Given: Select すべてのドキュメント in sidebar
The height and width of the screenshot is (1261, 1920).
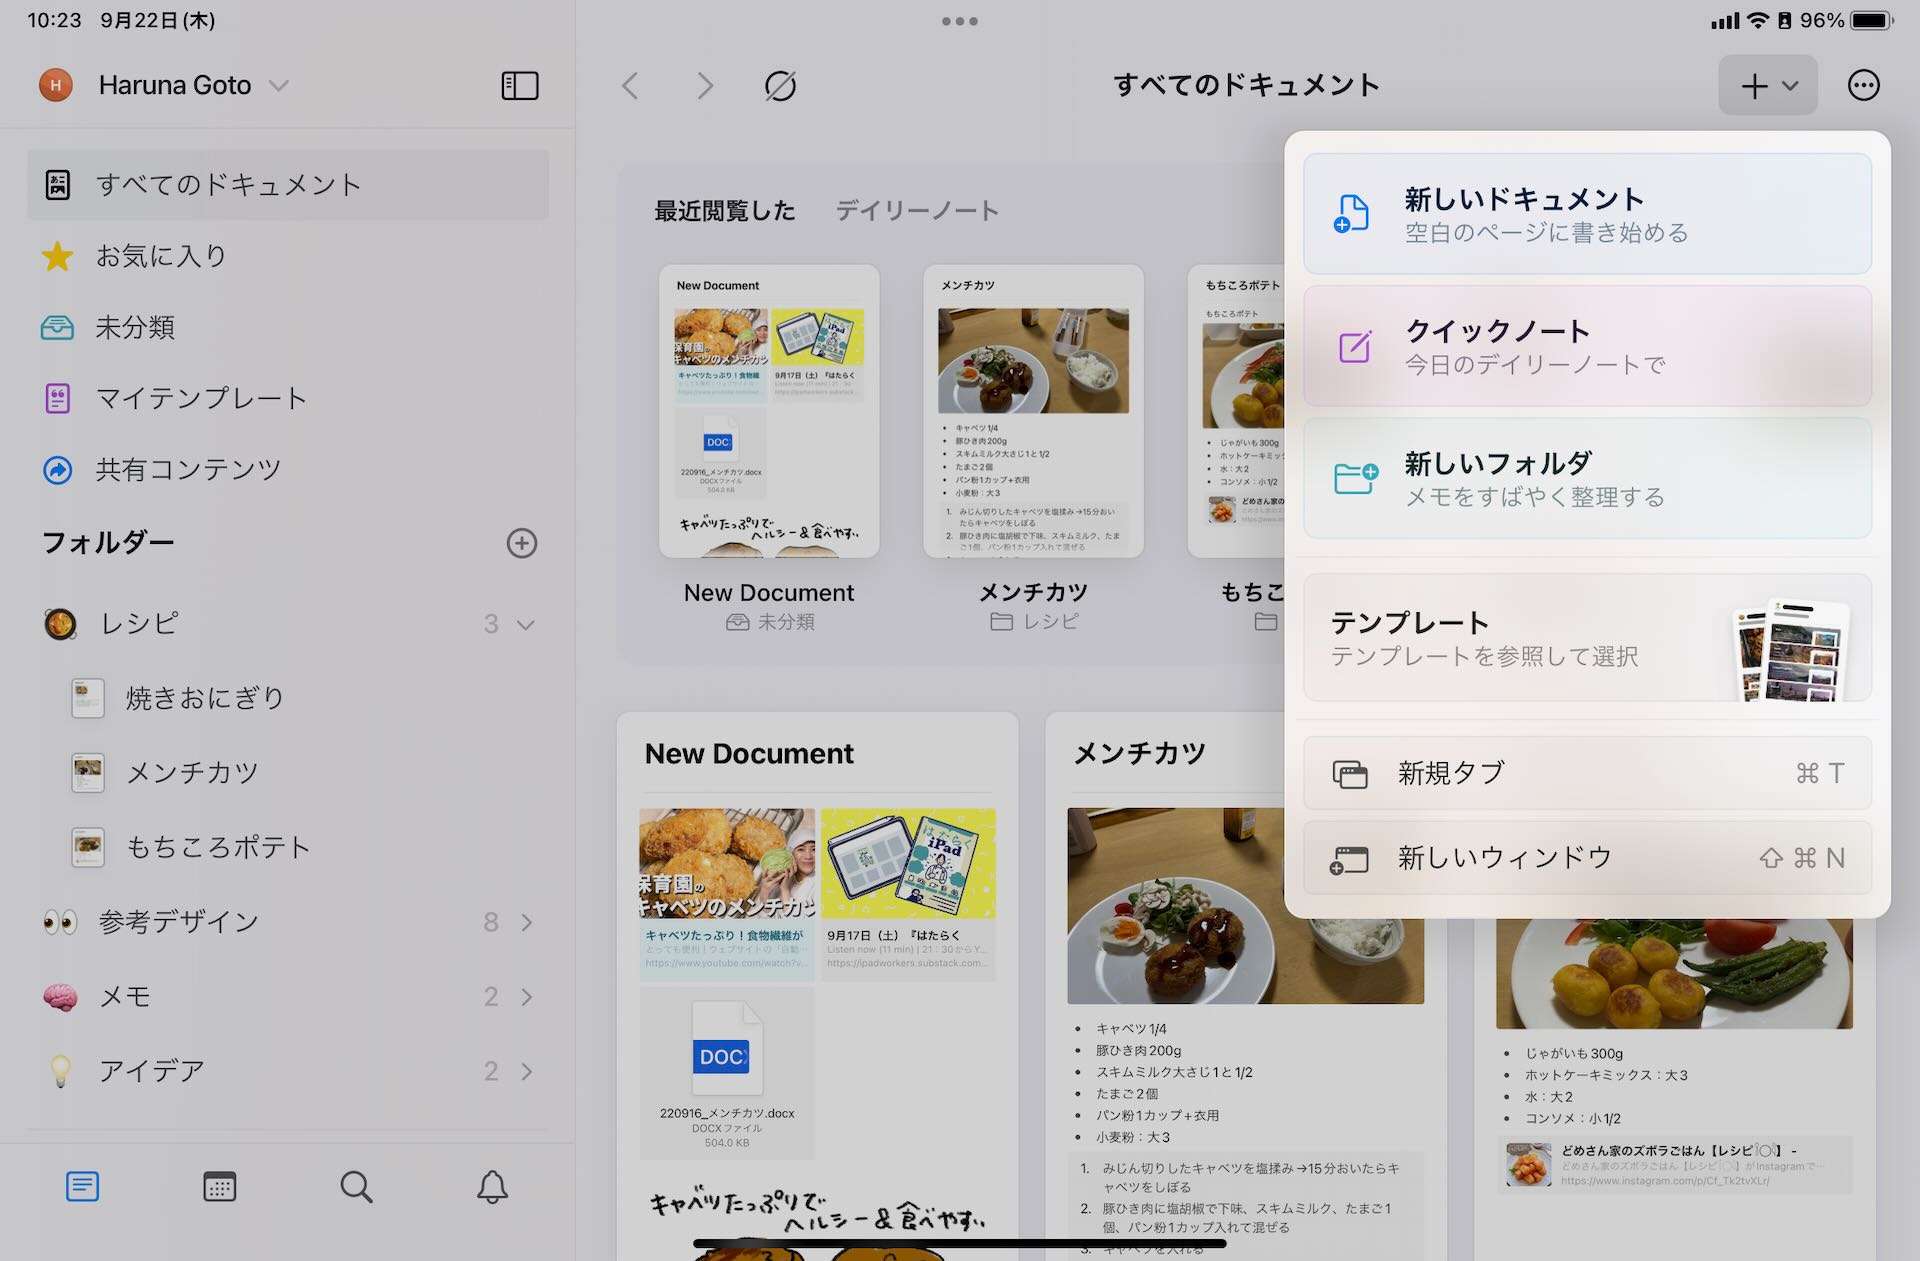Looking at the screenshot, I should tap(288, 185).
